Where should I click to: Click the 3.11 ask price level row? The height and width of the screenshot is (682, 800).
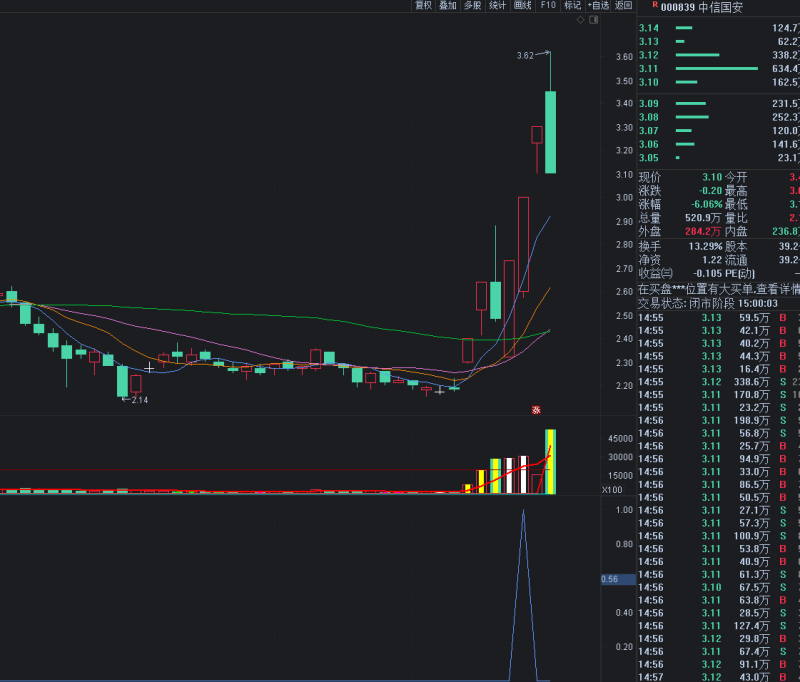pos(718,68)
